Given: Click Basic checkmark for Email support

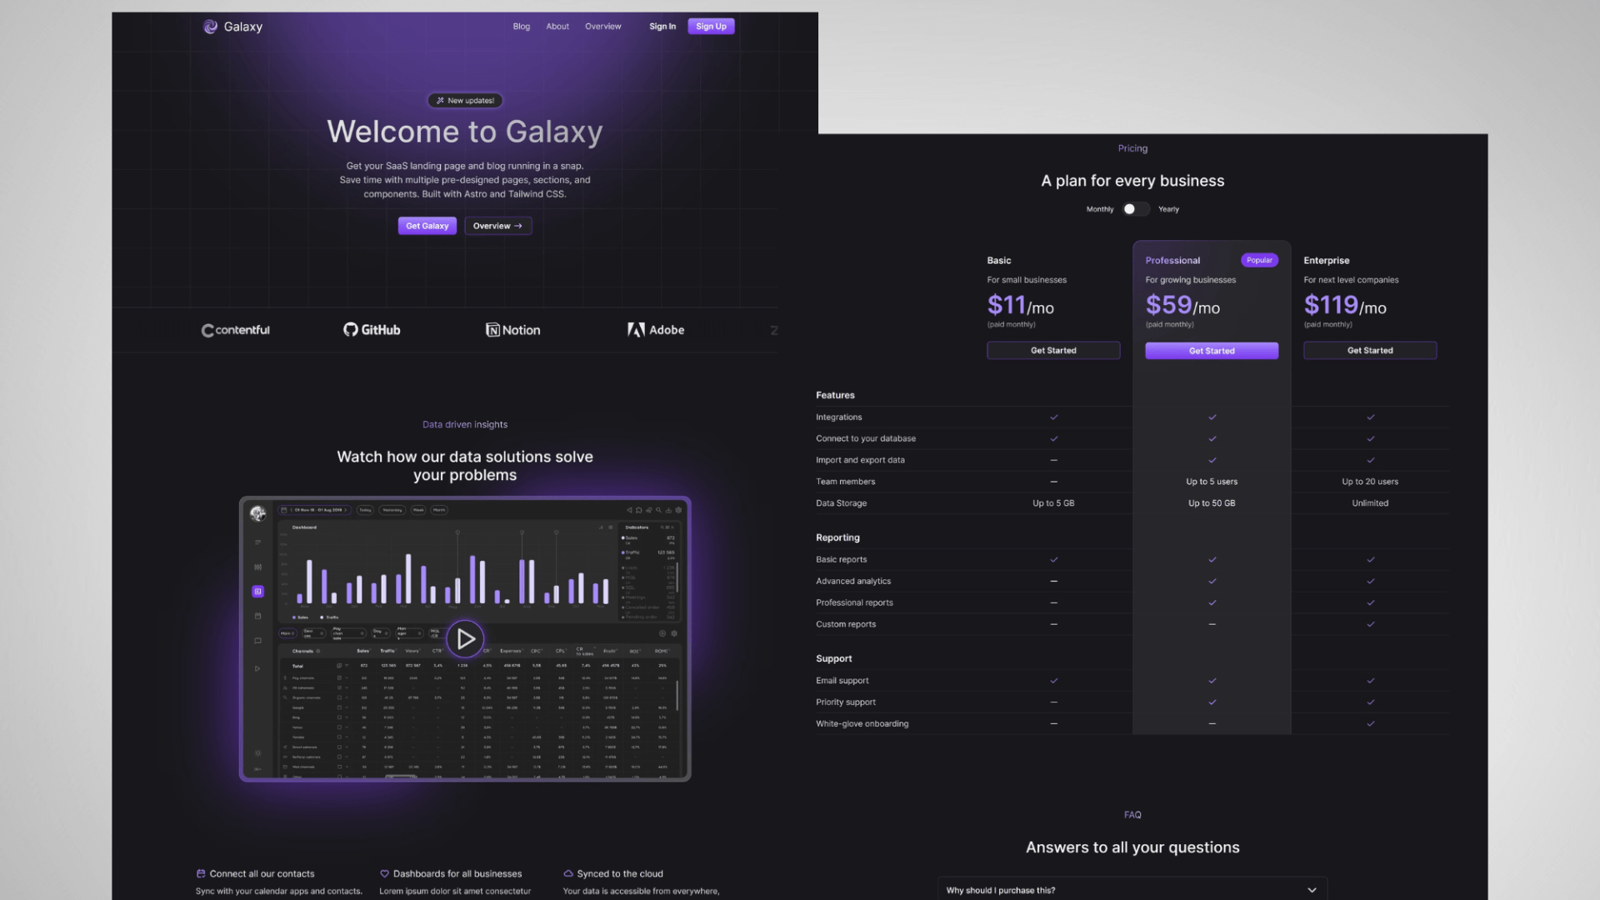Looking at the screenshot, I should click(x=1054, y=681).
